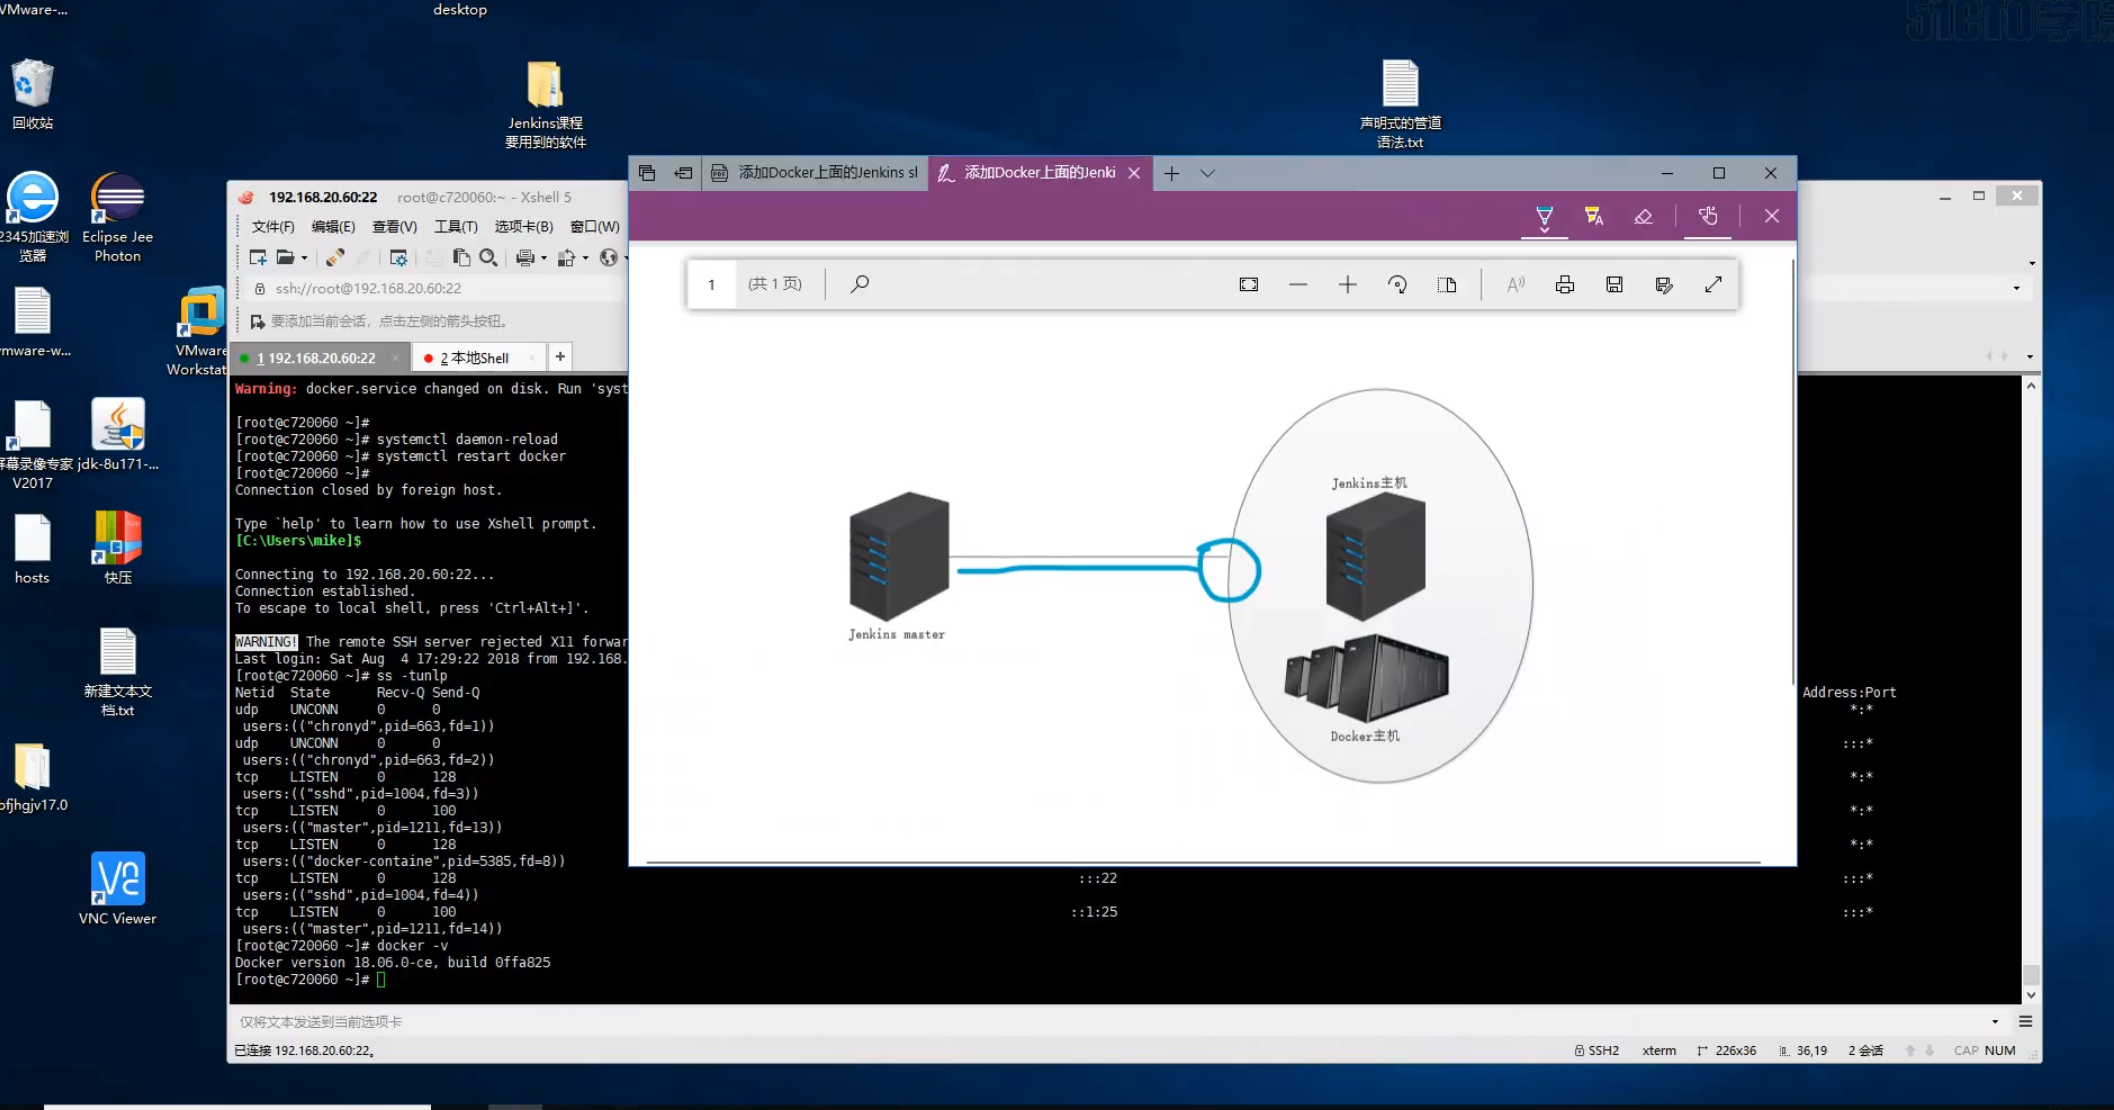2114x1110 pixels.
Task: Click the fit to page PDF button
Action: [x=1249, y=285]
